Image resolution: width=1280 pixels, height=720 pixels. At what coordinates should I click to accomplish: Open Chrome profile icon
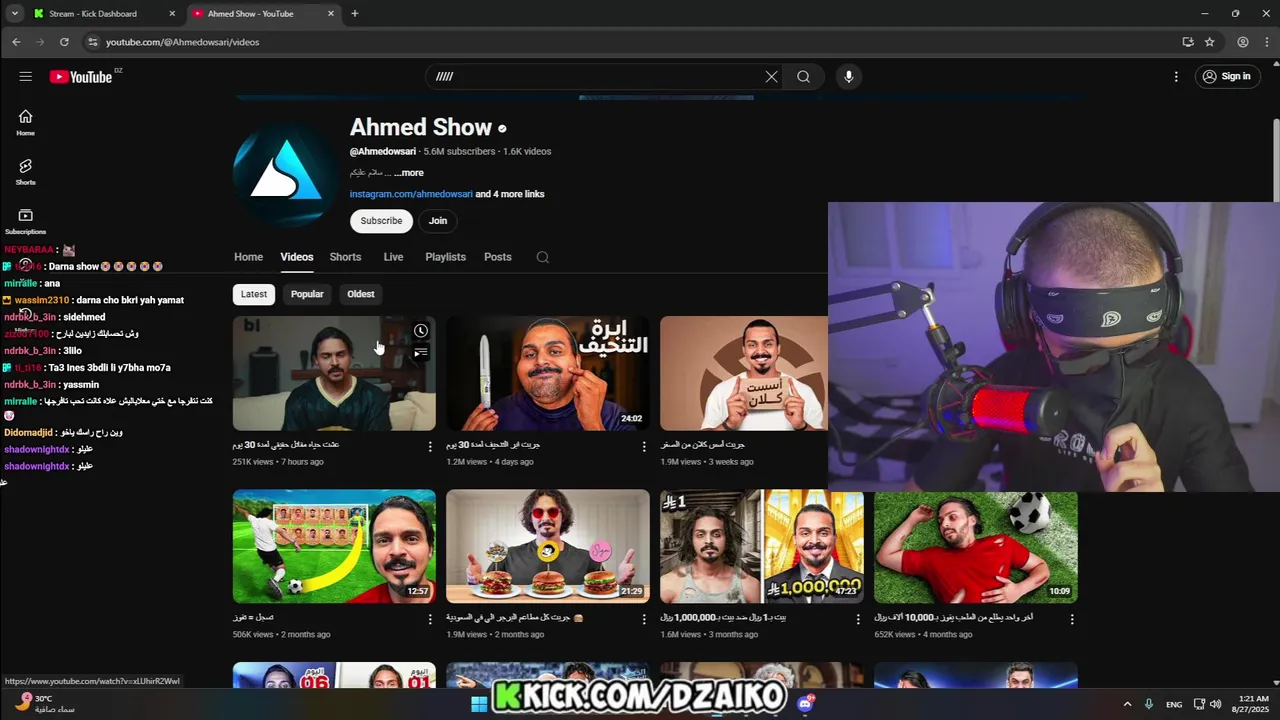(1243, 42)
